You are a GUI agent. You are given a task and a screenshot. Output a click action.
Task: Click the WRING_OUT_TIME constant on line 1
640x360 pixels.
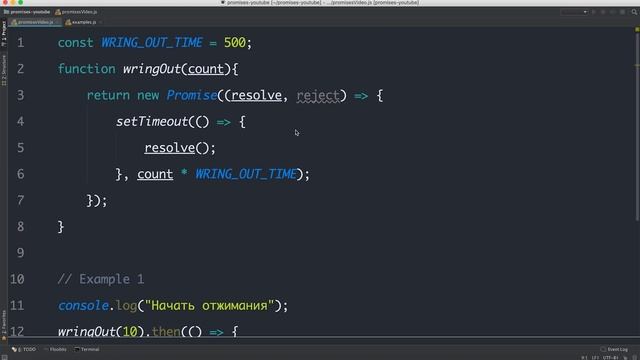pos(152,42)
